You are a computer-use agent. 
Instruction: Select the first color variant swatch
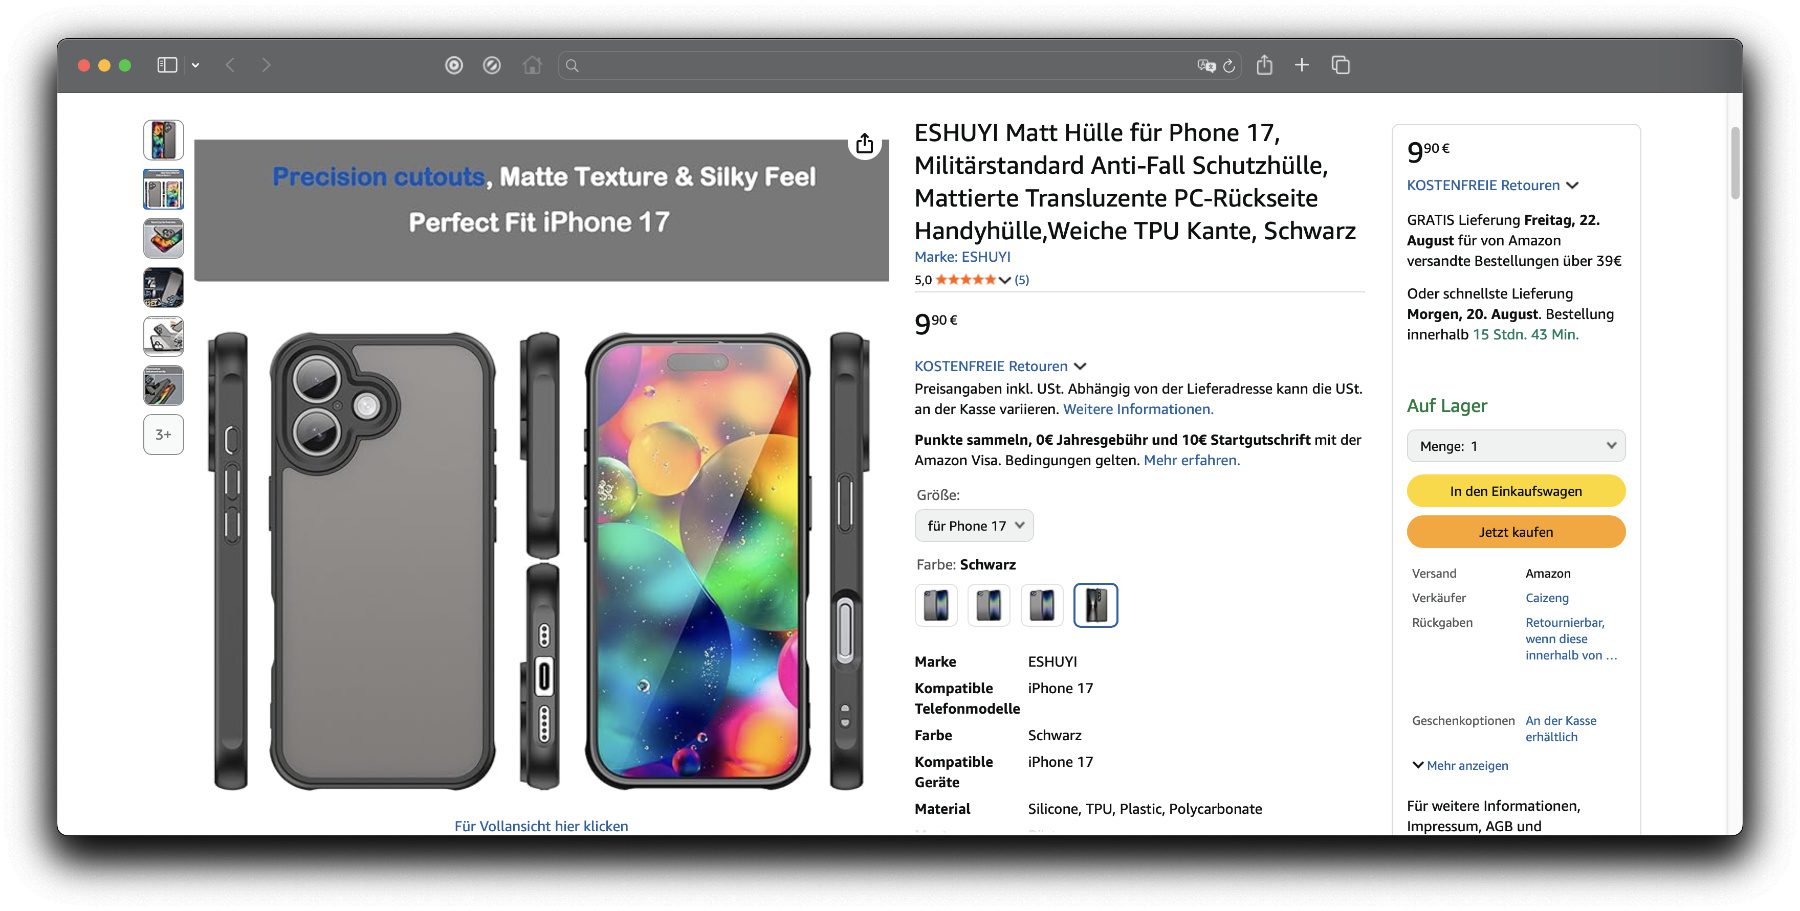pos(936,605)
